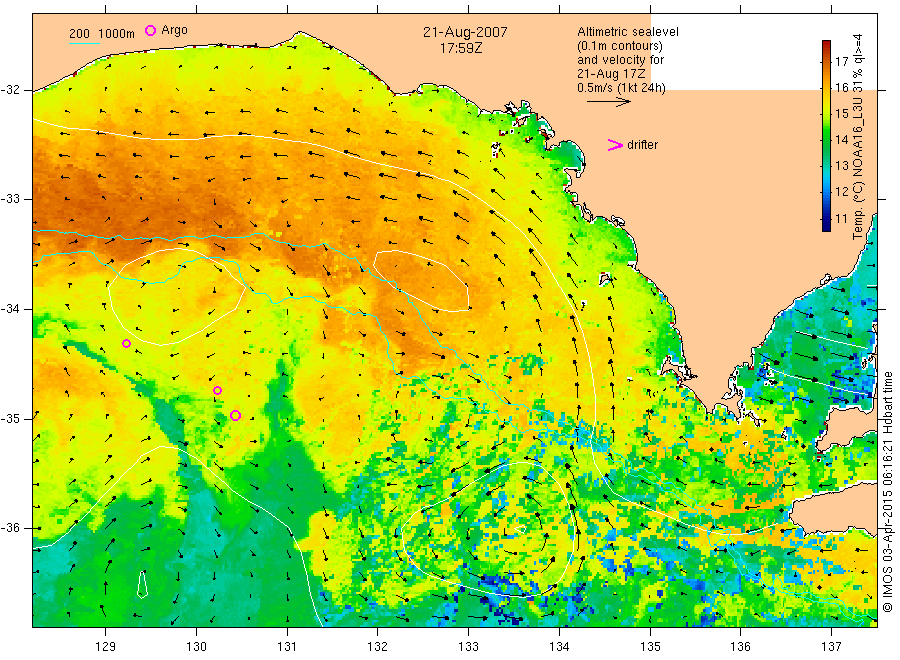This screenshot has width=900, height=660.
Task: Select the Argo float marker near 130.2, -34.75
Action: (218, 391)
